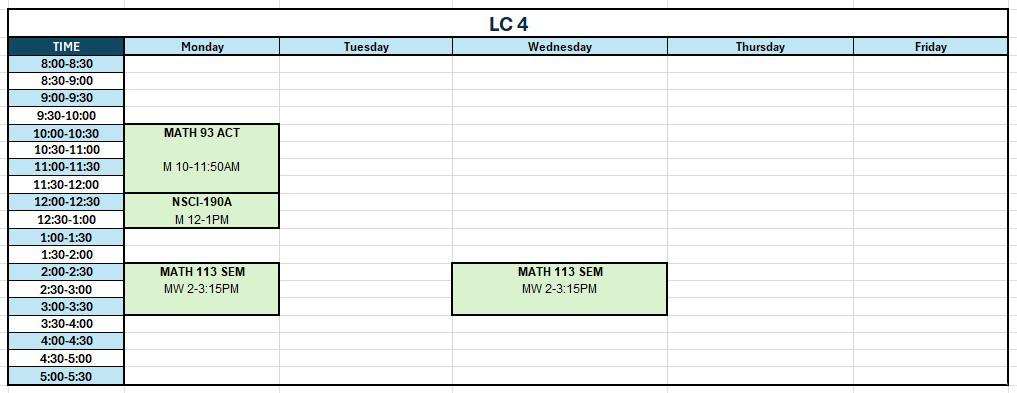Screen dimensions: 1017x393
Task: Select the 12:00-12:30 time cell
Action: tap(66, 202)
